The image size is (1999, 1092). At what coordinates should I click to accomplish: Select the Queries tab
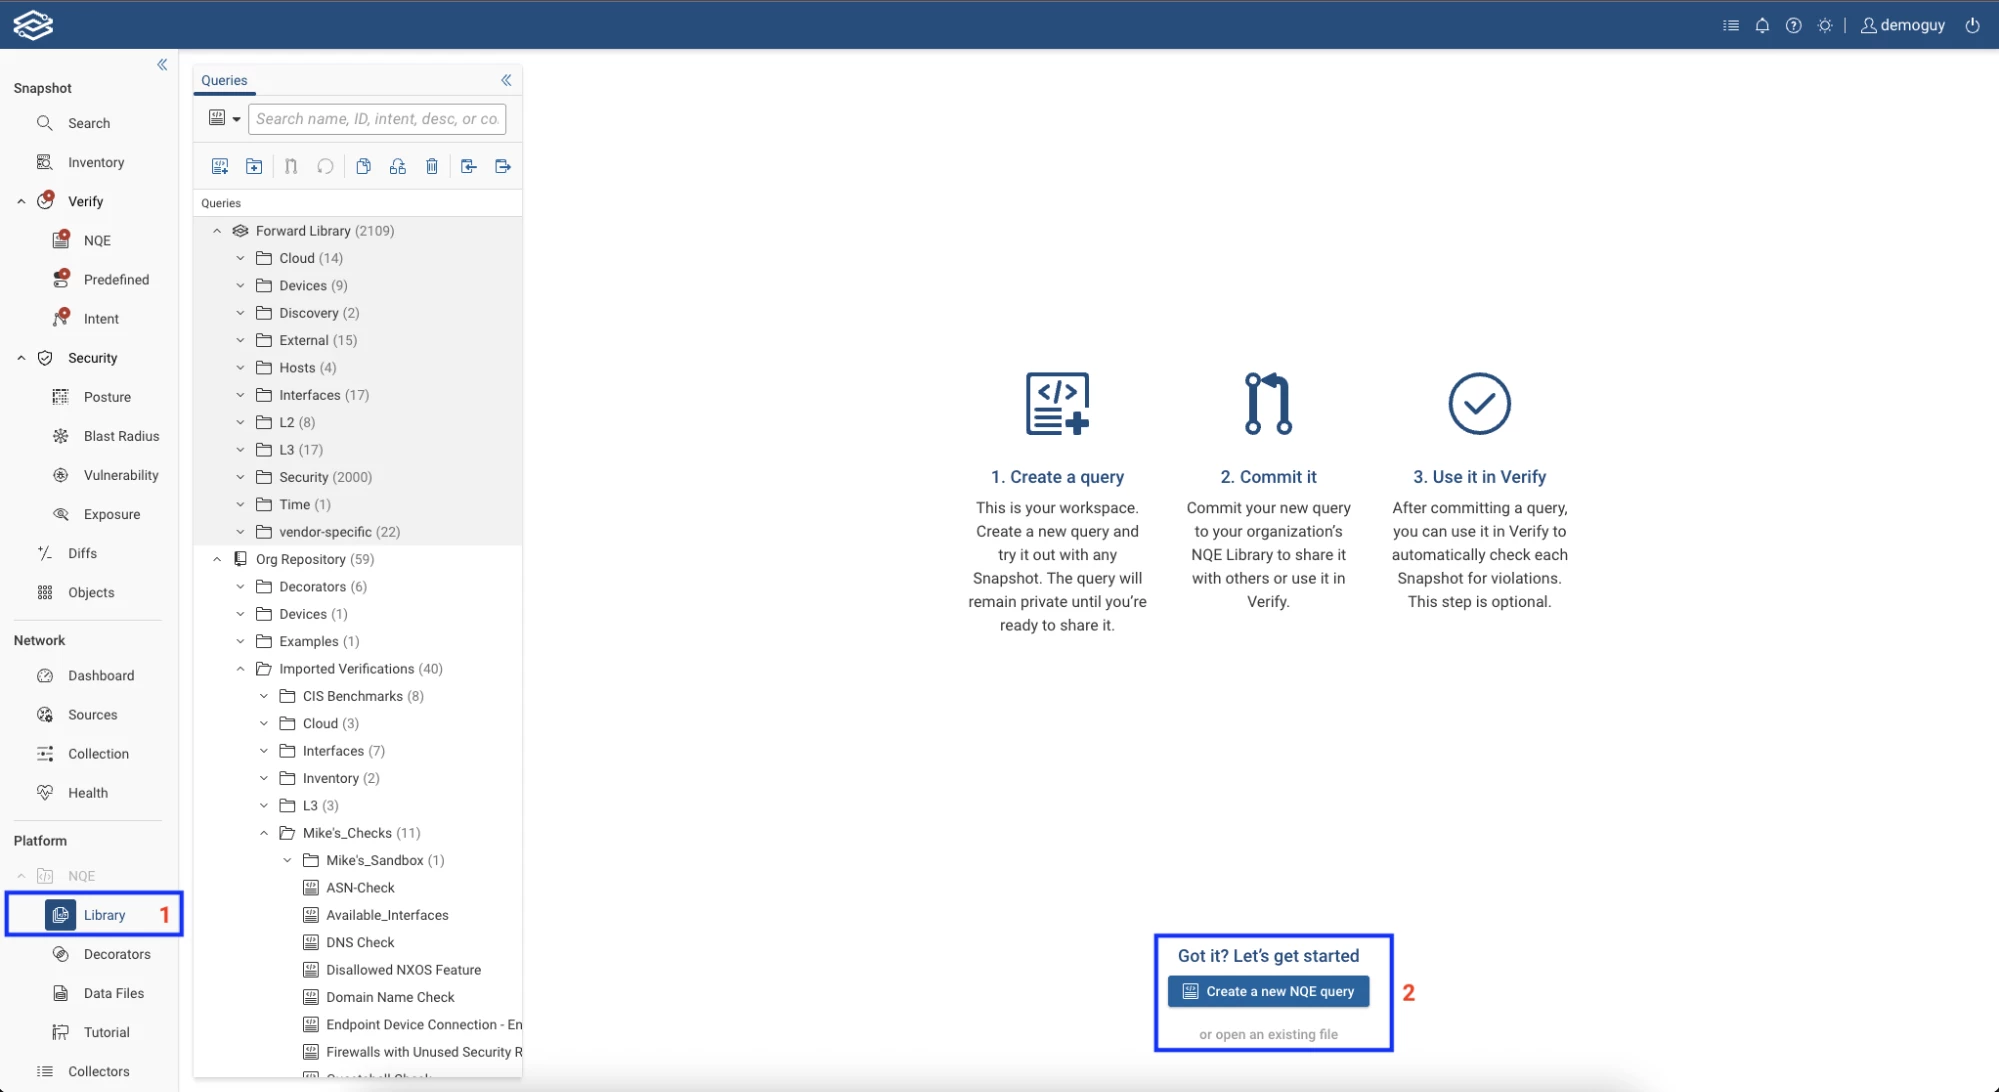[x=224, y=80]
